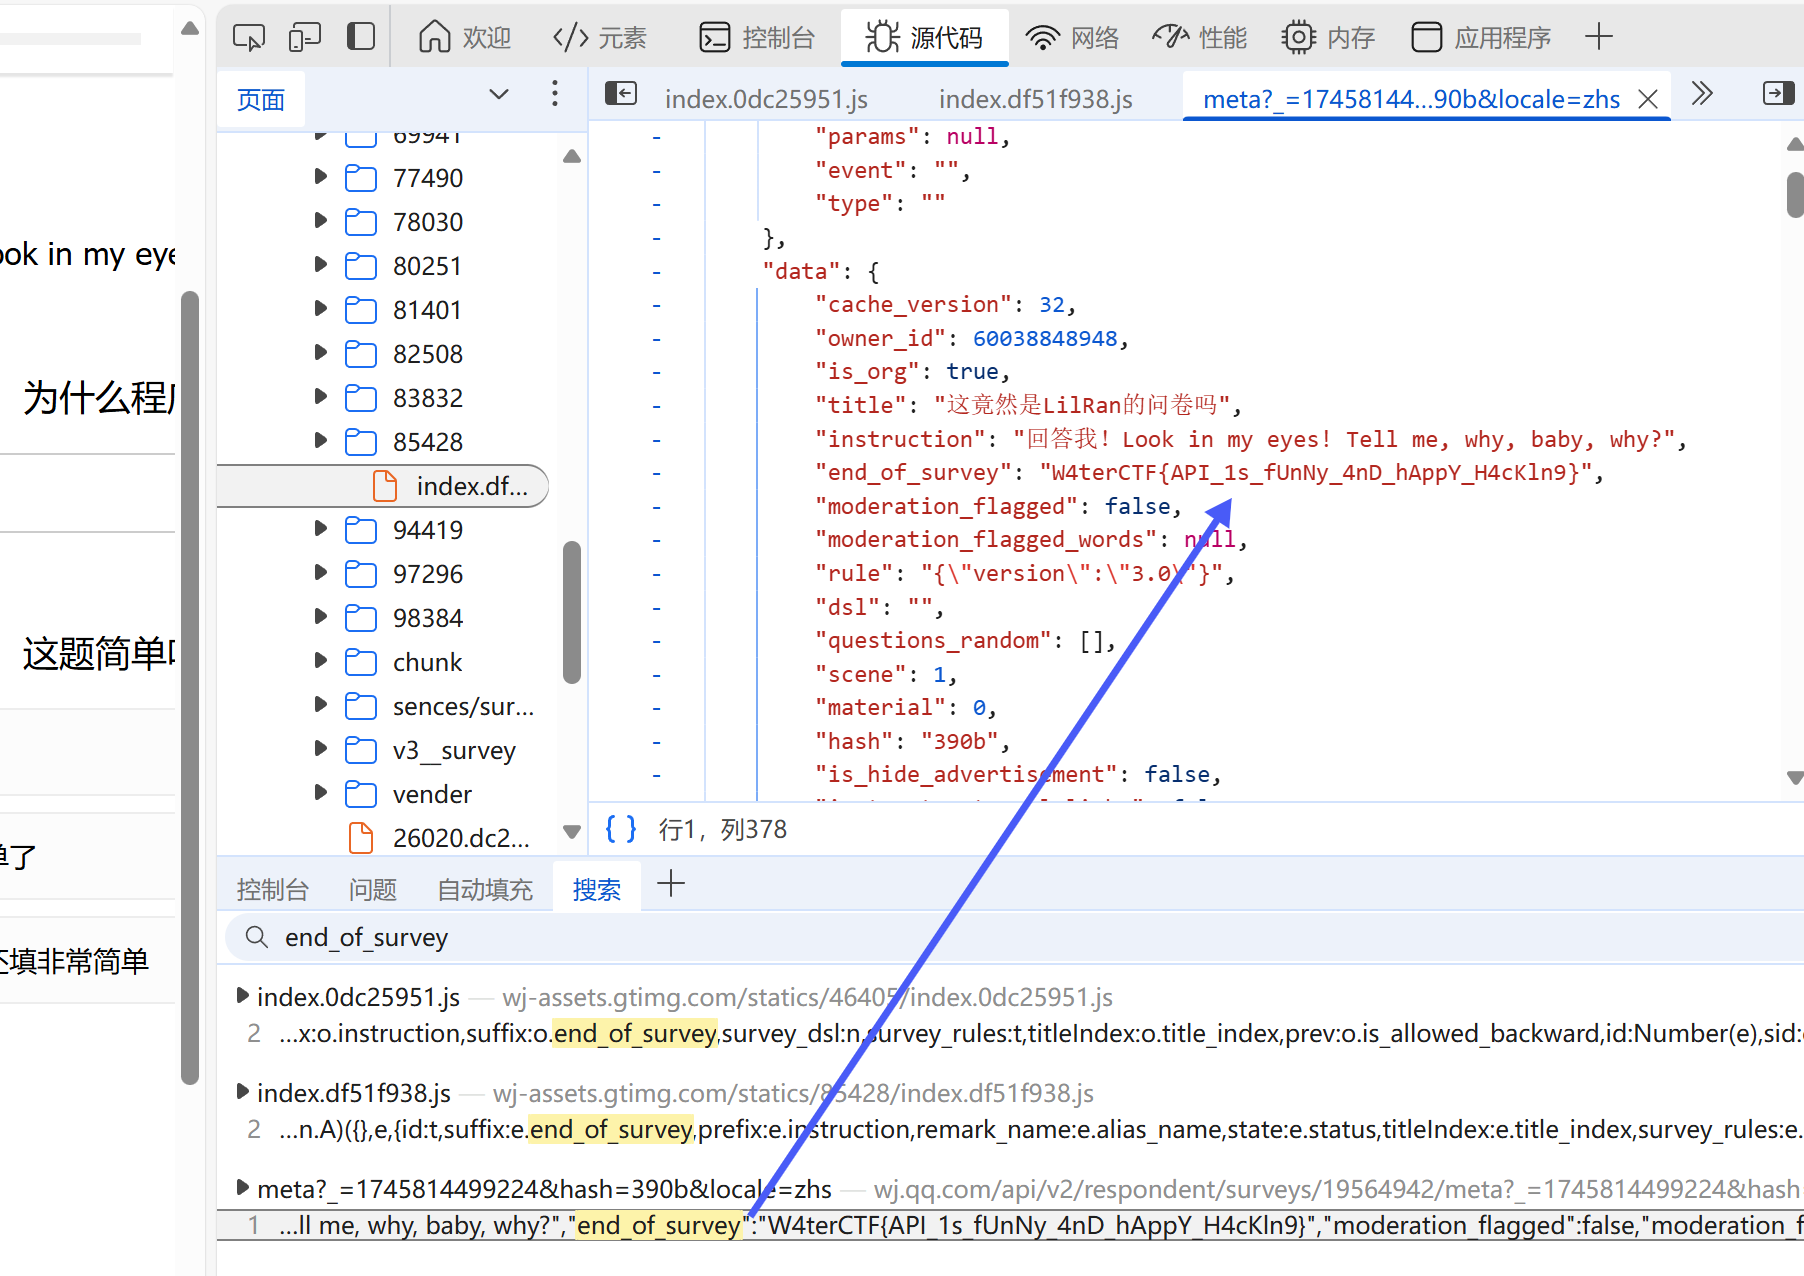Select the 源代码 sources tab
The image size is (1804, 1276).
924,38
